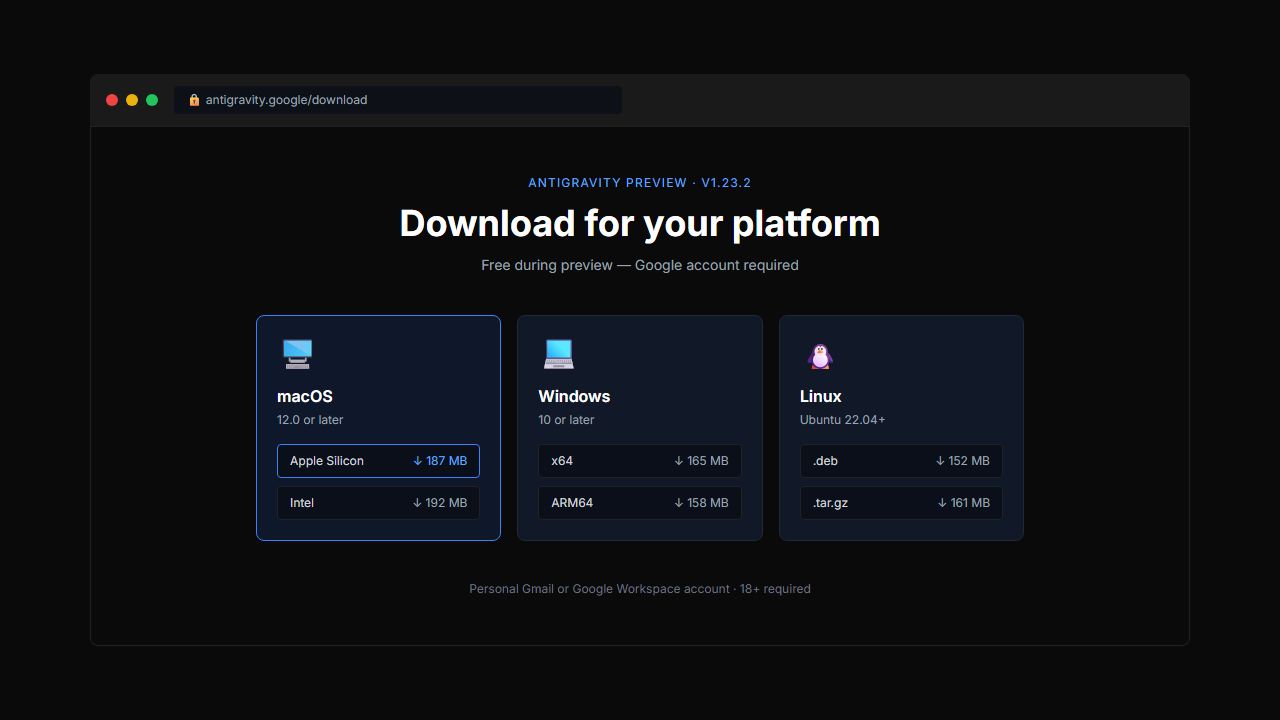Click "Free during preview — Google account required"
The width and height of the screenshot is (1280, 720).
point(640,265)
